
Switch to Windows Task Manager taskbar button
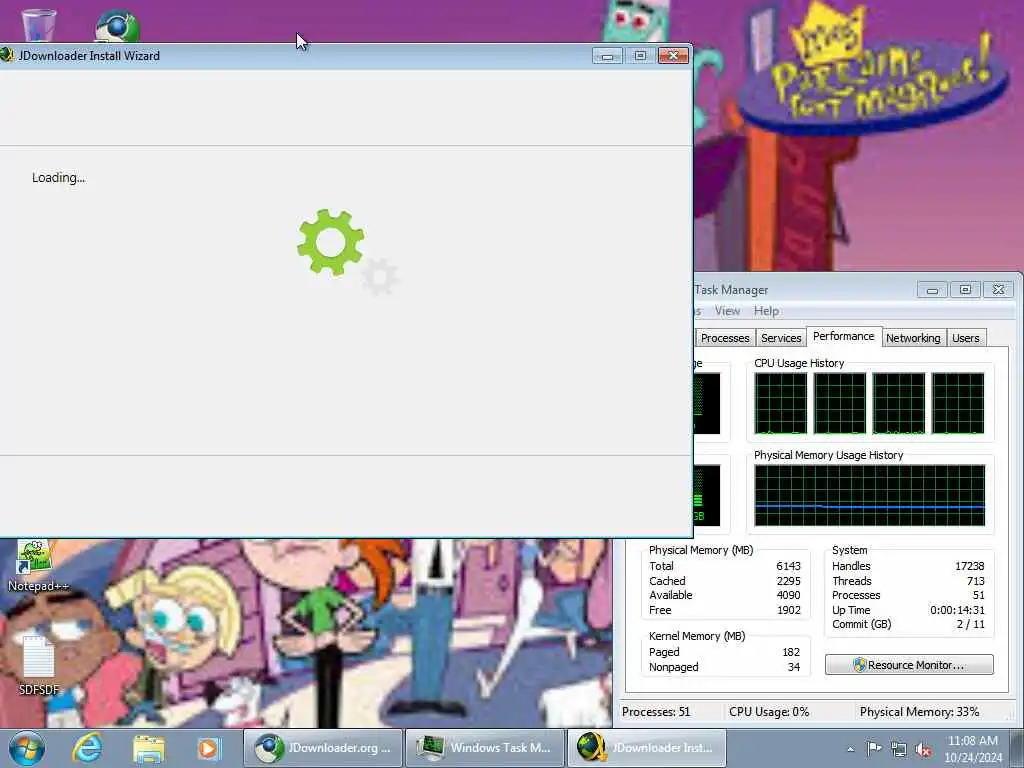coord(485,748)
